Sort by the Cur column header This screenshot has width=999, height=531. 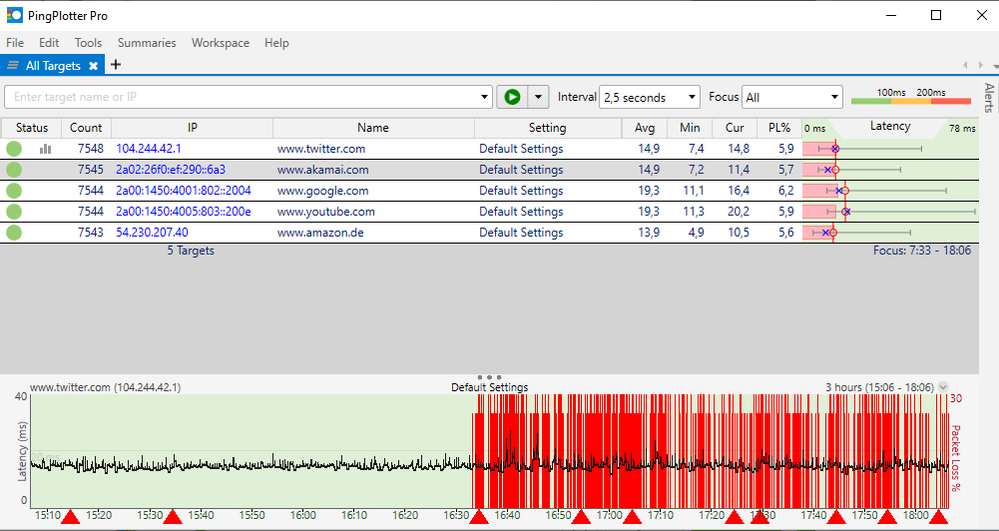735,127
